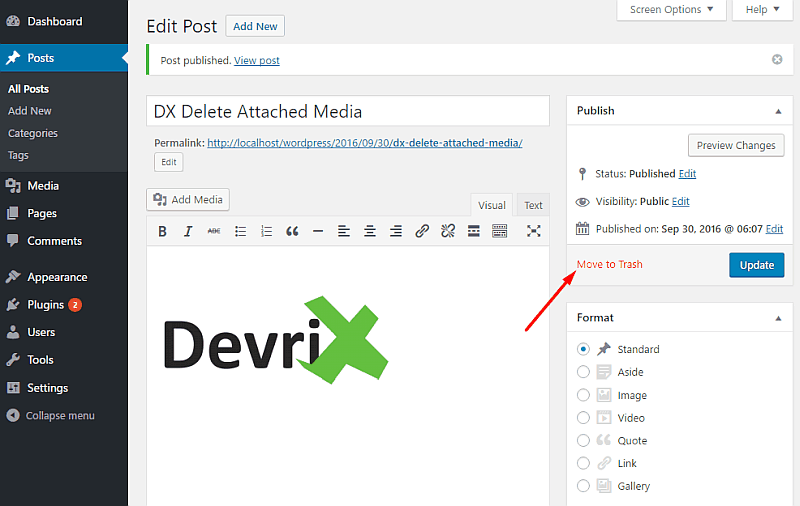Click the Move to Trash link
Viewport: 800px width, 506px height.
pyautogui.click(x=609, y=265)
